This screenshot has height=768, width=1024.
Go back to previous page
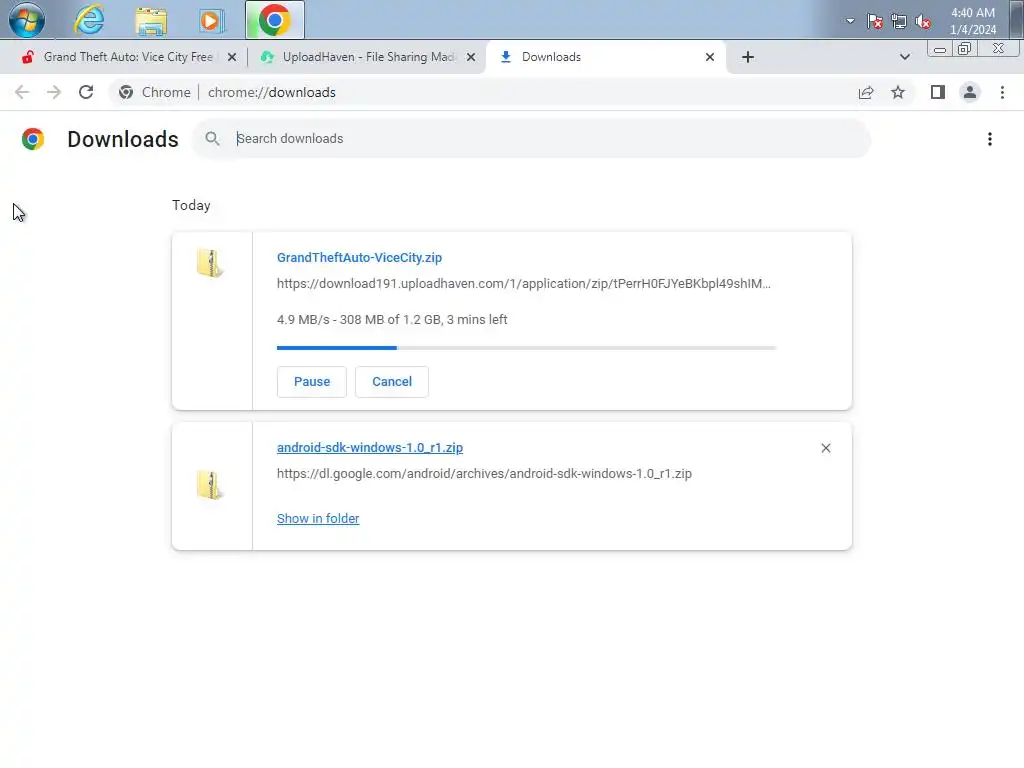[22, 92]
